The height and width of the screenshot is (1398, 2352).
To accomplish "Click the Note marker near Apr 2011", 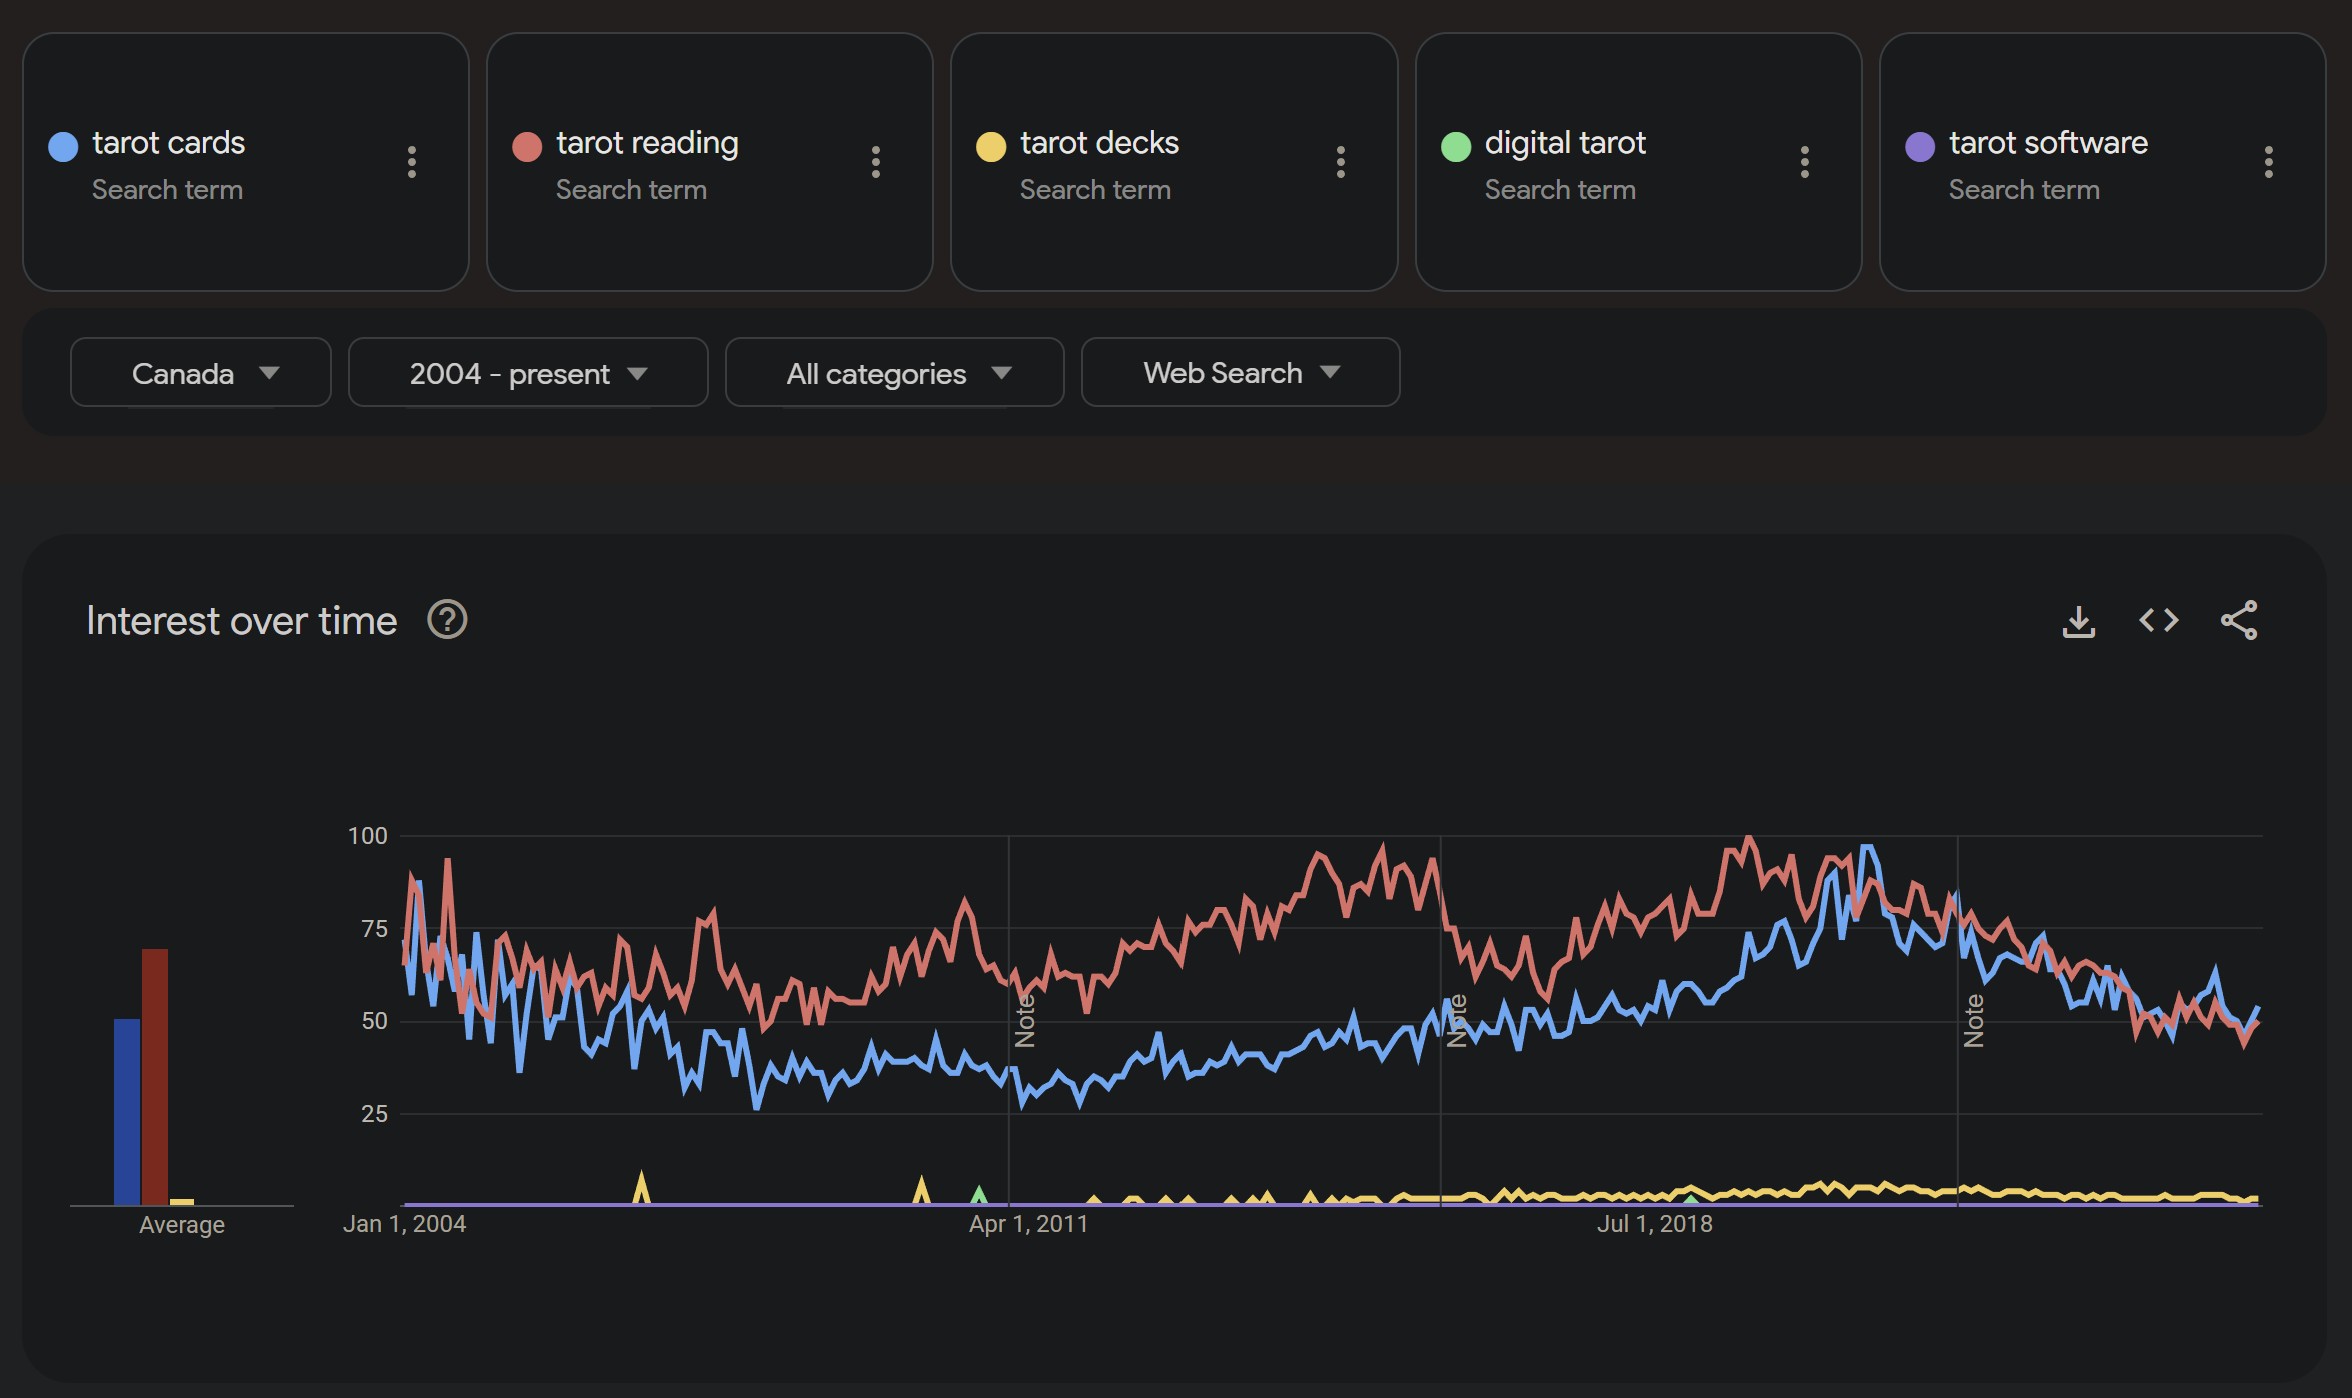I will pos(1025,1021).
